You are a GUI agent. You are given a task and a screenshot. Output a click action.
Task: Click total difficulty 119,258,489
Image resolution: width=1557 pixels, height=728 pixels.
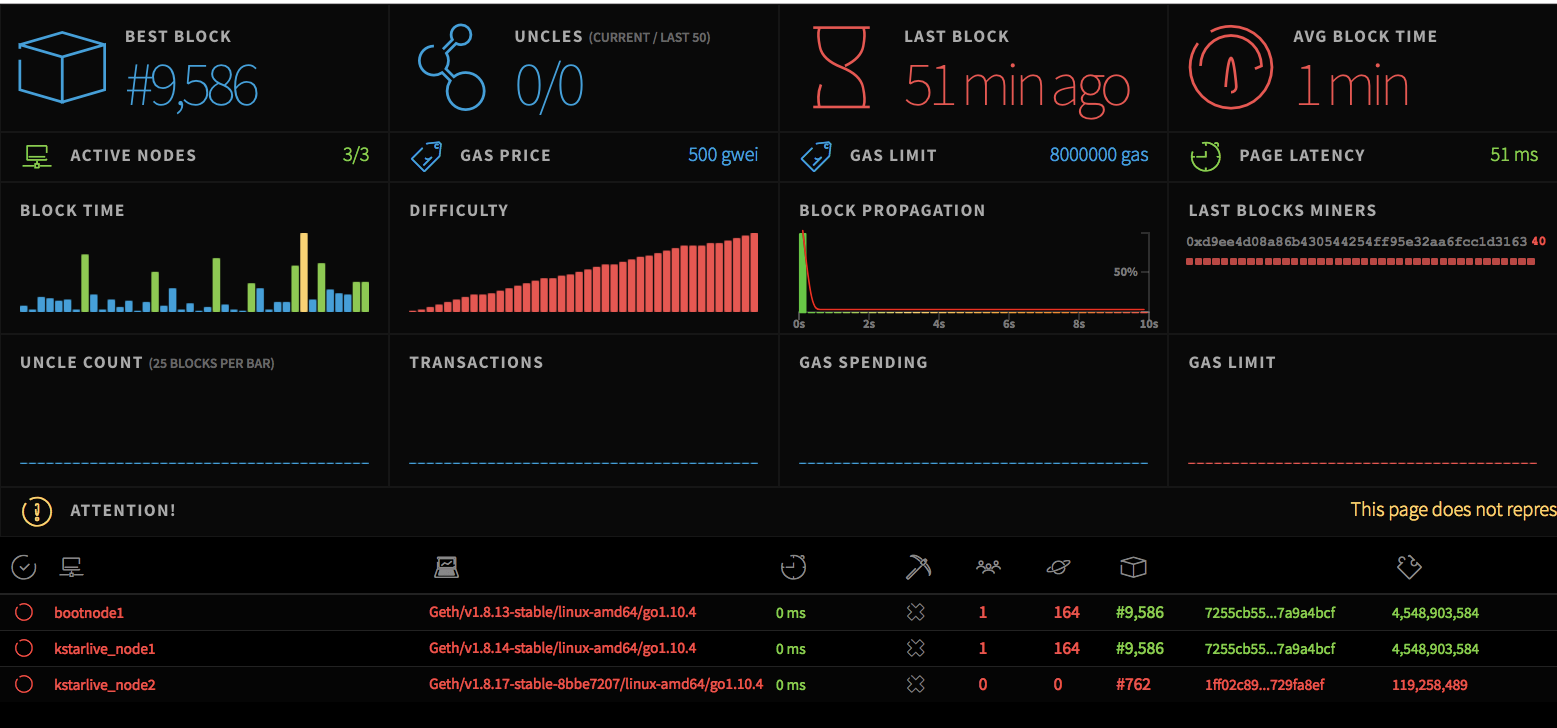[1430, 685]
